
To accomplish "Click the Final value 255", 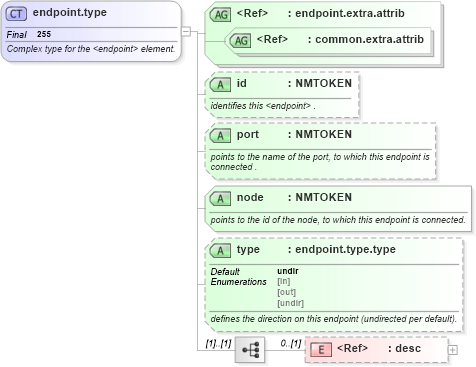I will coord(44,34).
